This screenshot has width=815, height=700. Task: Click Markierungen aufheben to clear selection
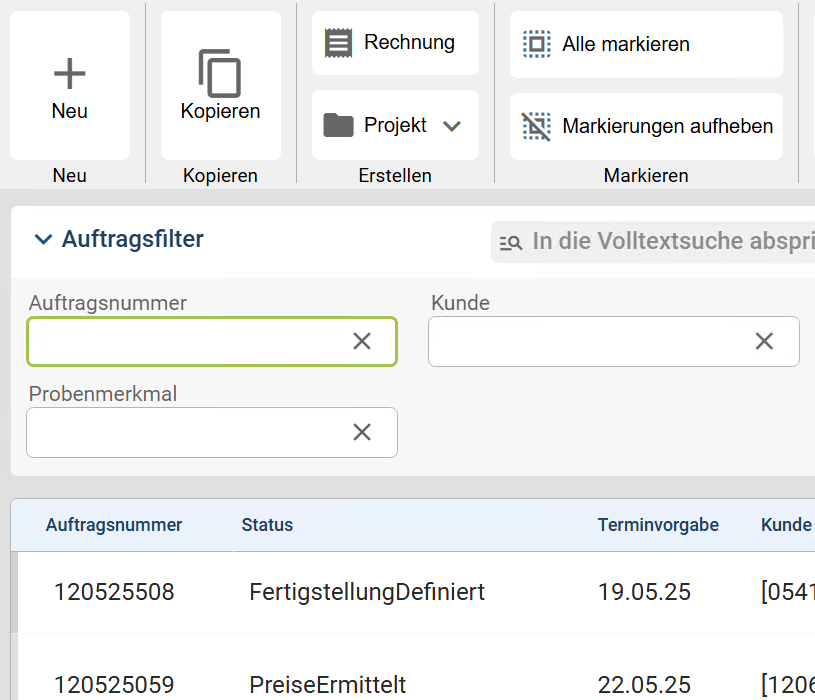point(645,126)
